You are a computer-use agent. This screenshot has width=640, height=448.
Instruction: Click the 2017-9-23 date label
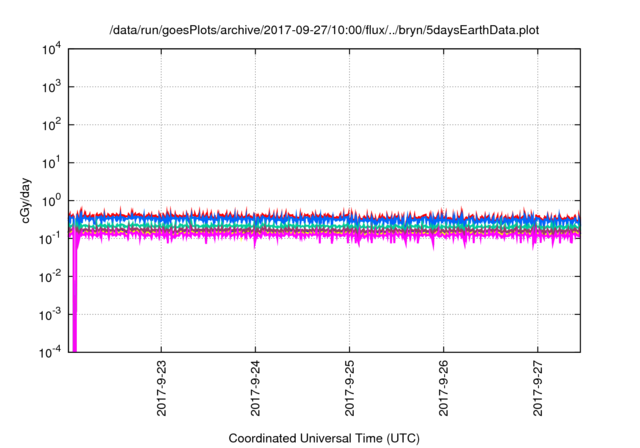(162, 388)
